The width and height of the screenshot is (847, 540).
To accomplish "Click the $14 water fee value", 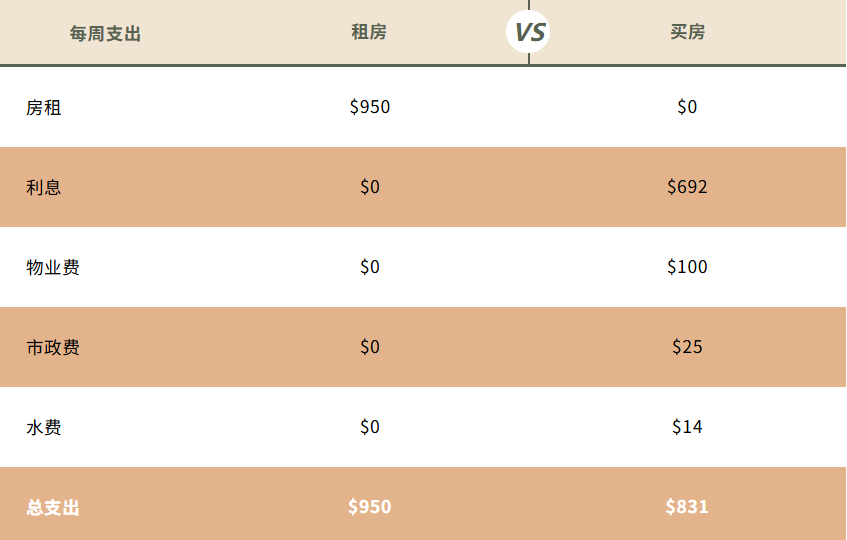I will point(687,427).
